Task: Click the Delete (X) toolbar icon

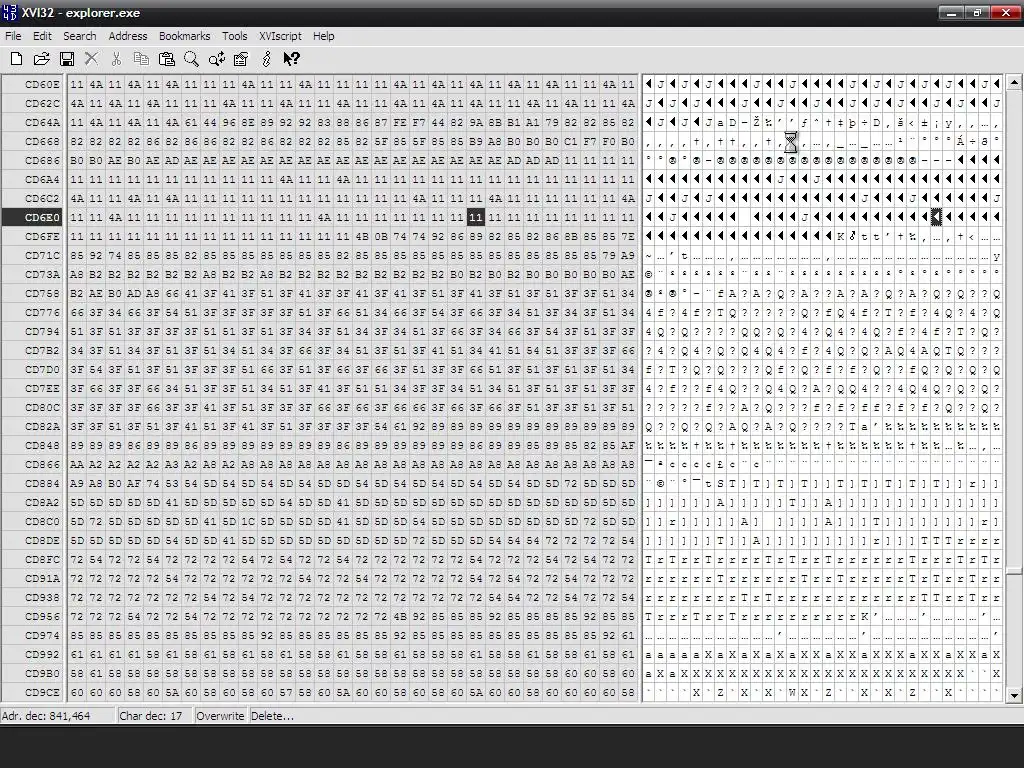Action: (x=91, y=59)
